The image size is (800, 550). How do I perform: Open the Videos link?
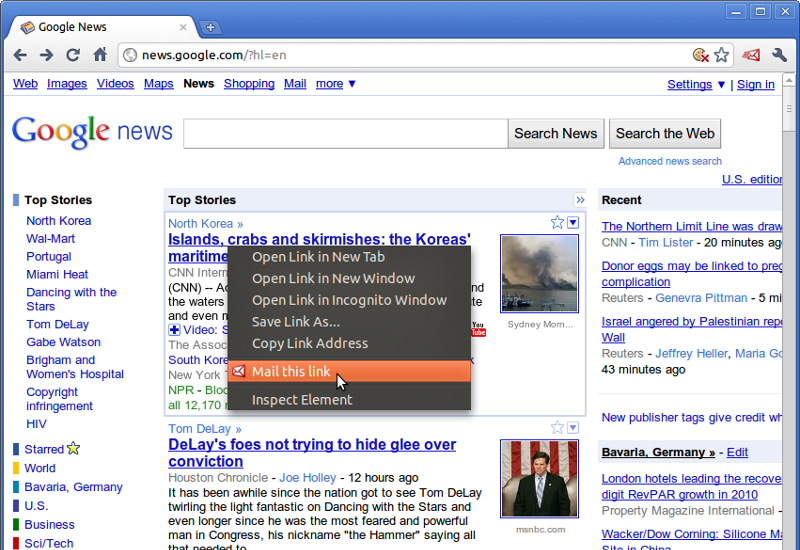tap(115, 84)
